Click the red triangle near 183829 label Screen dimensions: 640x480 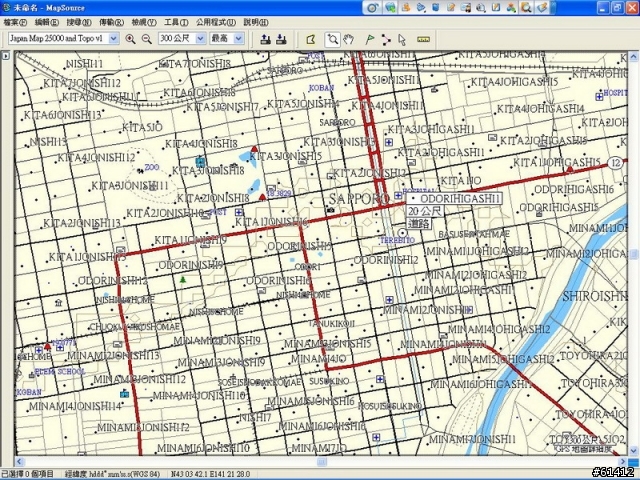(262, 197)
